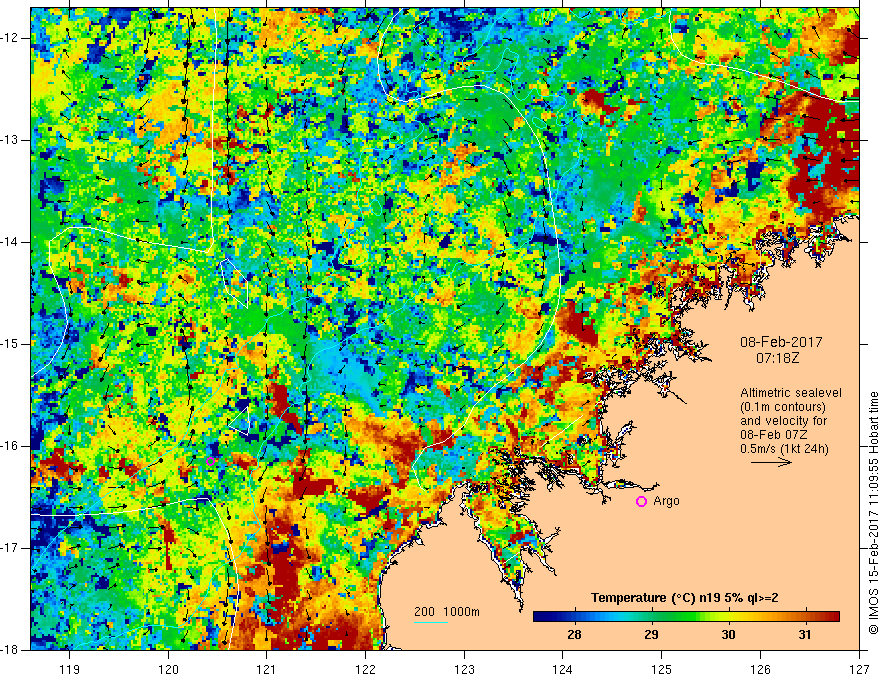
Task: Click the cyan 200m contour legend line
Action: click(x=431, y=622)
